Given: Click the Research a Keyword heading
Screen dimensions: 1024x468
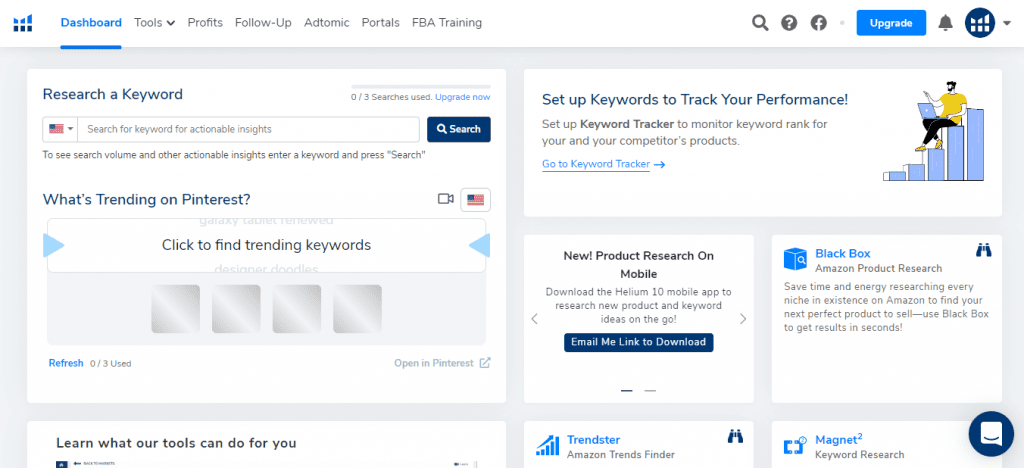Looking at the screenshot, I should click(112, 94).
